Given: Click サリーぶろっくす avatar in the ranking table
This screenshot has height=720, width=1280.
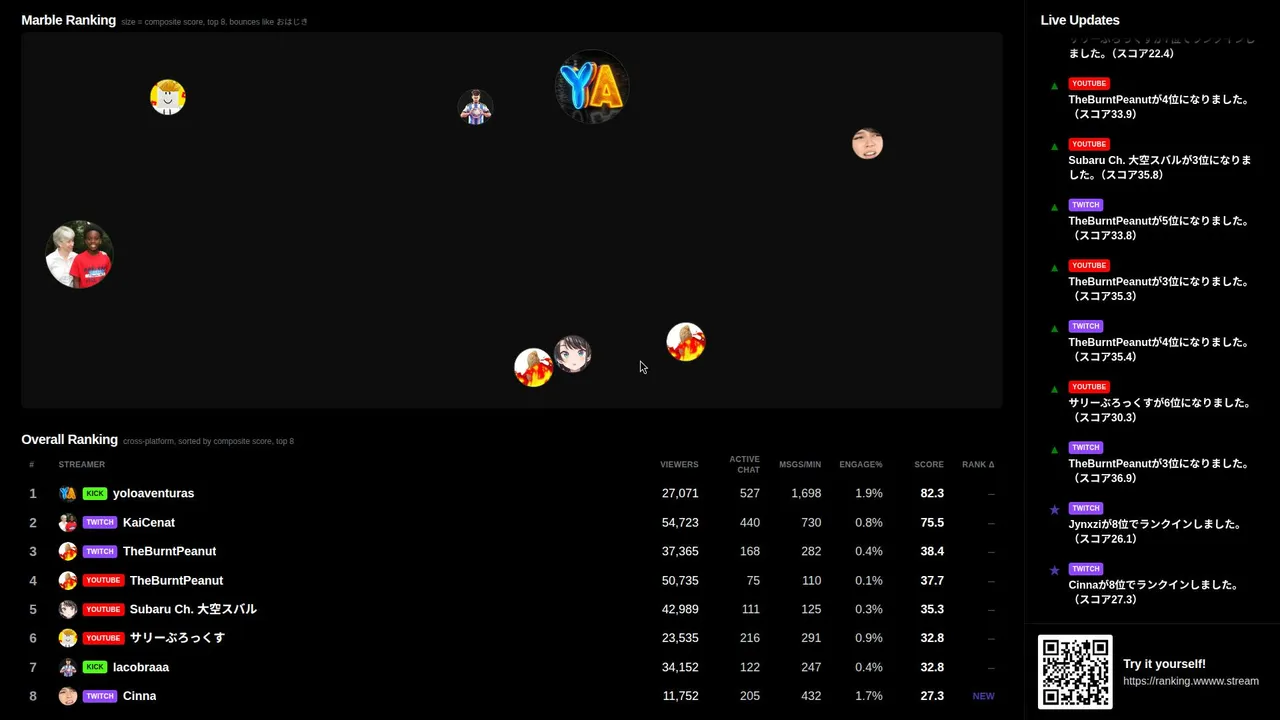Looking at the screenshot, I should pos(68,638).
